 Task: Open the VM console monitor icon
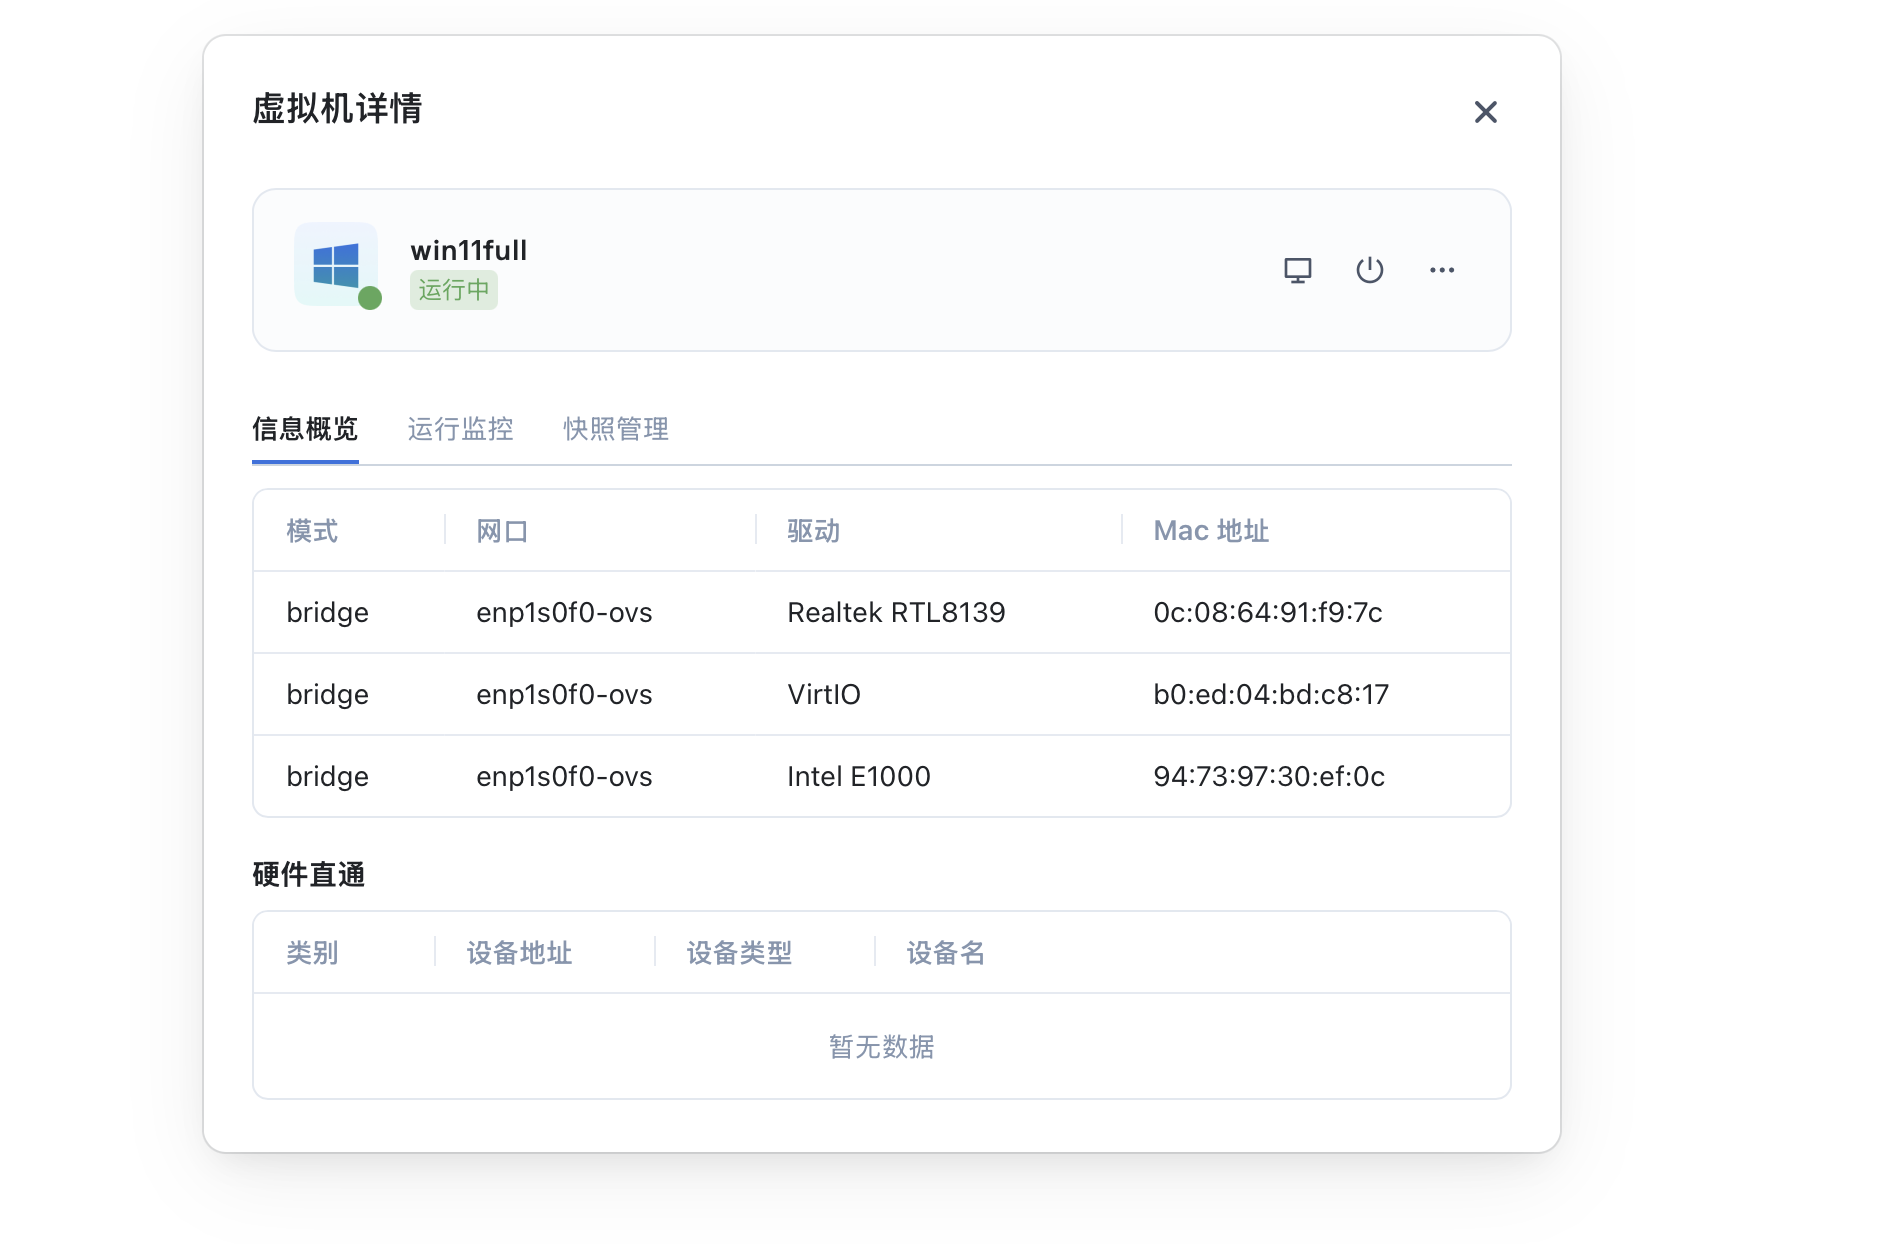pos(1297,270)
